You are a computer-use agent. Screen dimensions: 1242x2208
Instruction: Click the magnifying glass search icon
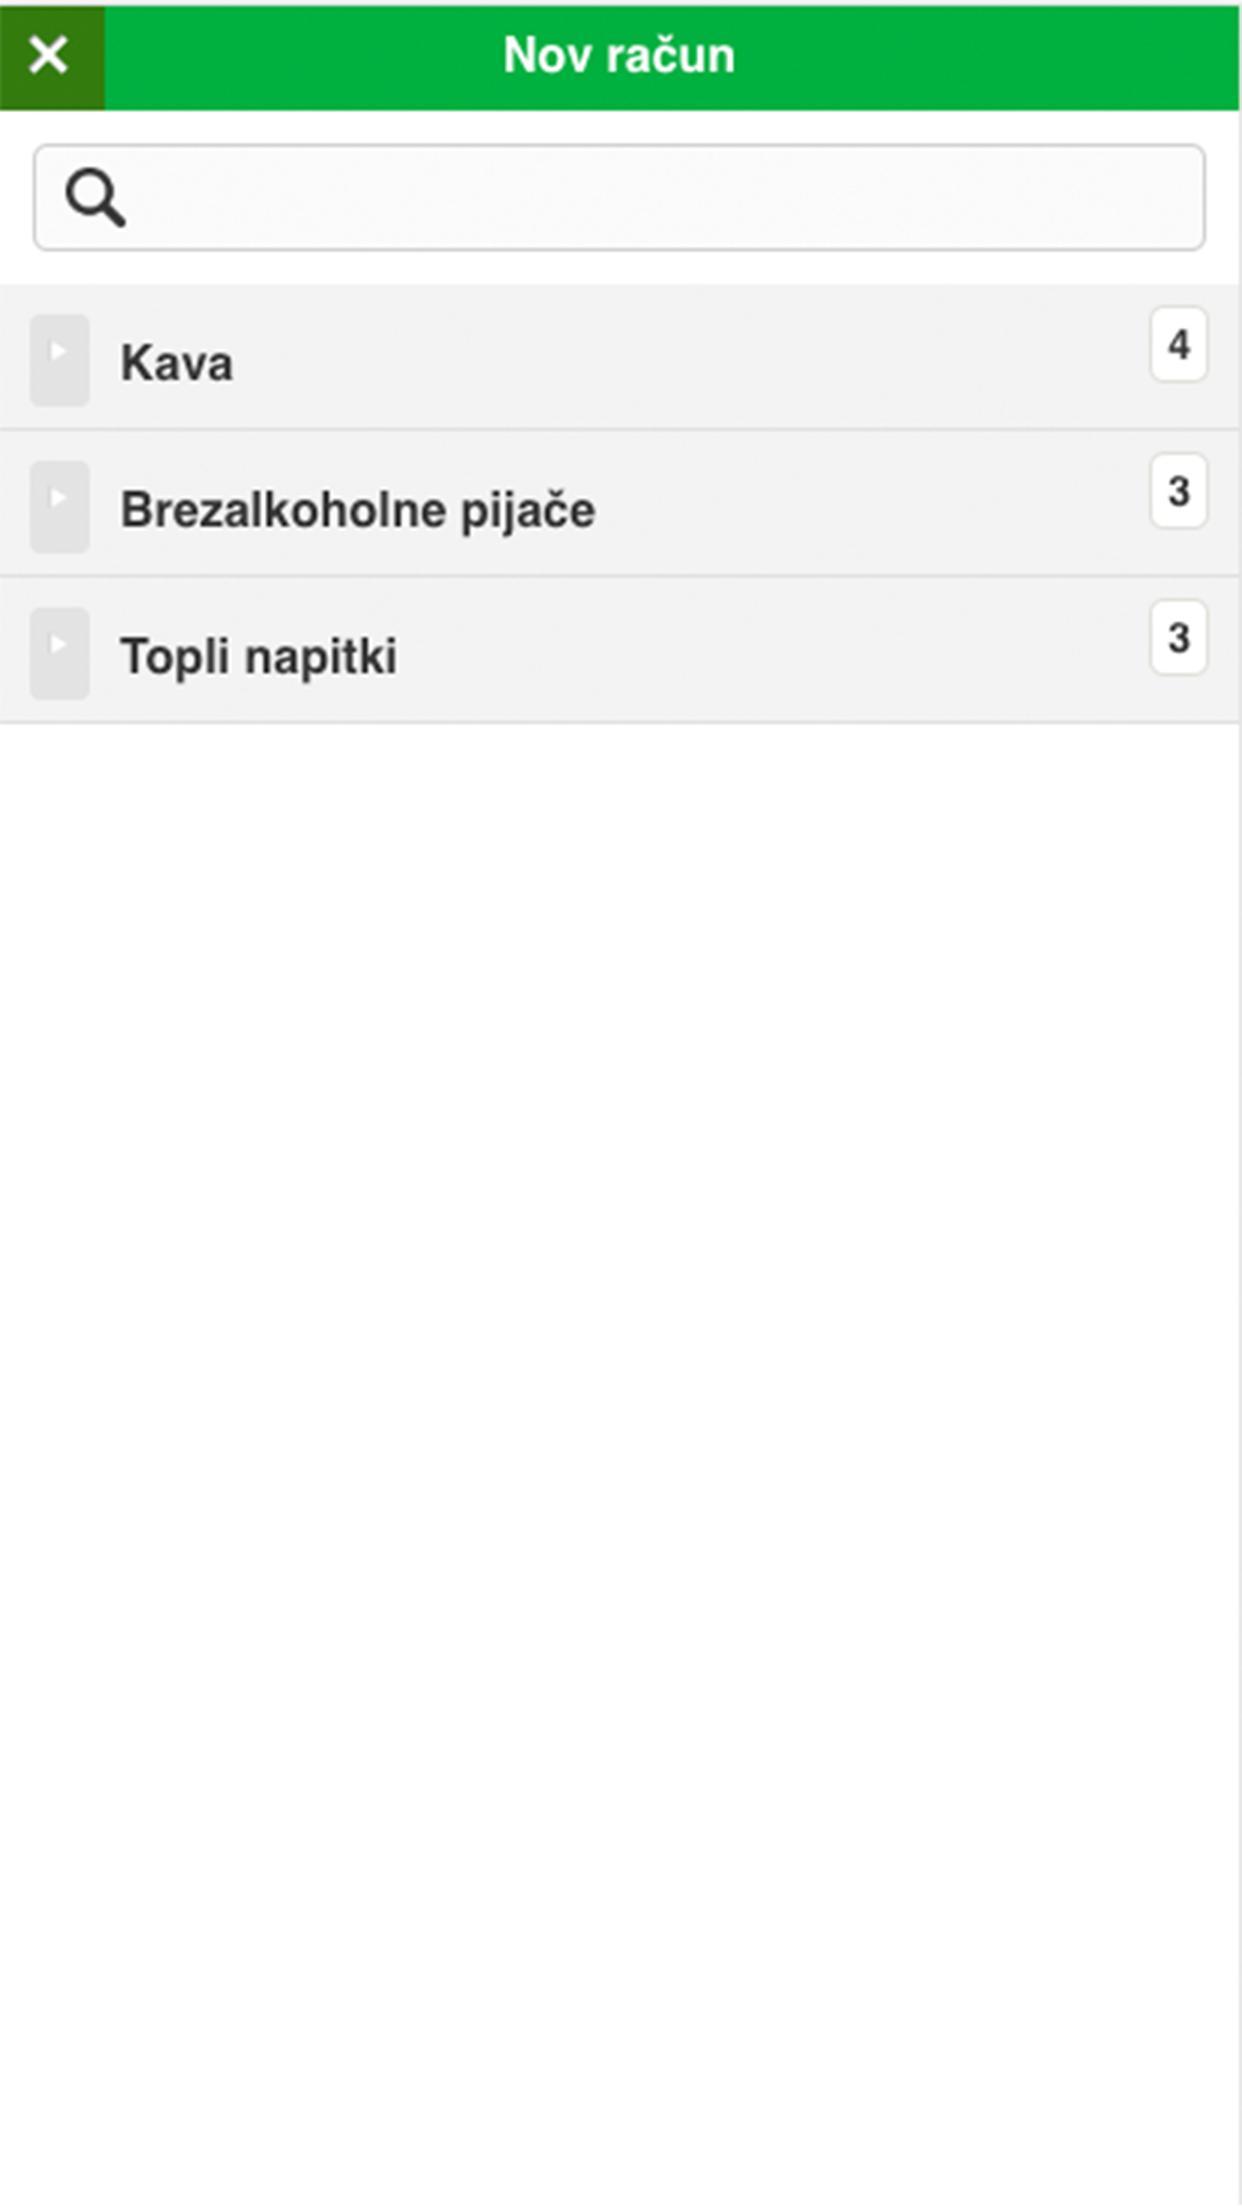95,197
